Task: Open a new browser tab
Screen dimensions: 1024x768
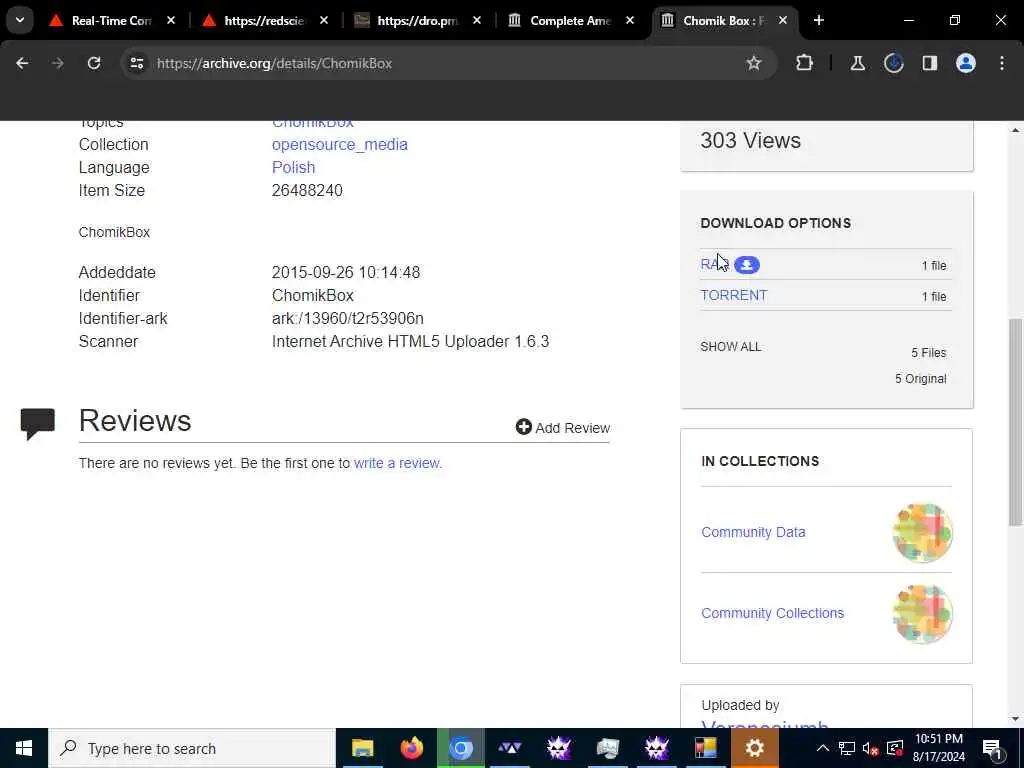Action: (819, 21)
